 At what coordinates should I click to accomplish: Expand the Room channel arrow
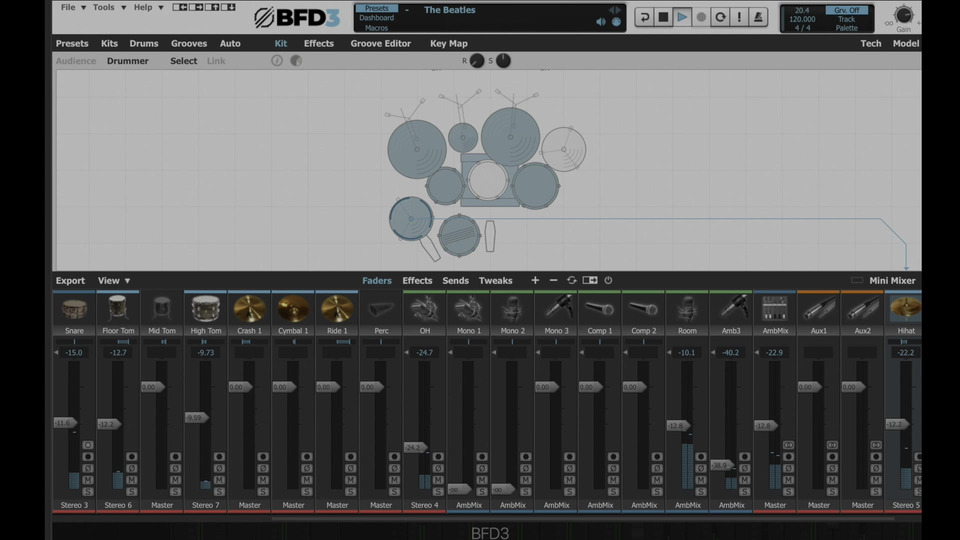[669, 353]
